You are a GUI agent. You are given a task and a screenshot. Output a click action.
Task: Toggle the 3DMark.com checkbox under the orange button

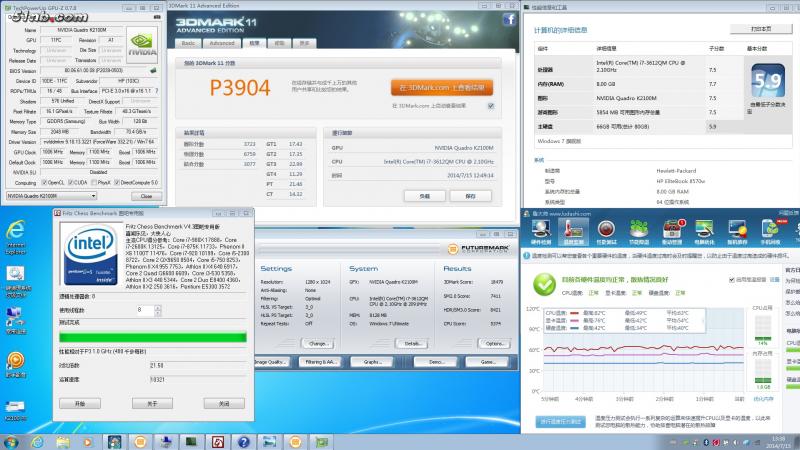(x=491, y=106)
